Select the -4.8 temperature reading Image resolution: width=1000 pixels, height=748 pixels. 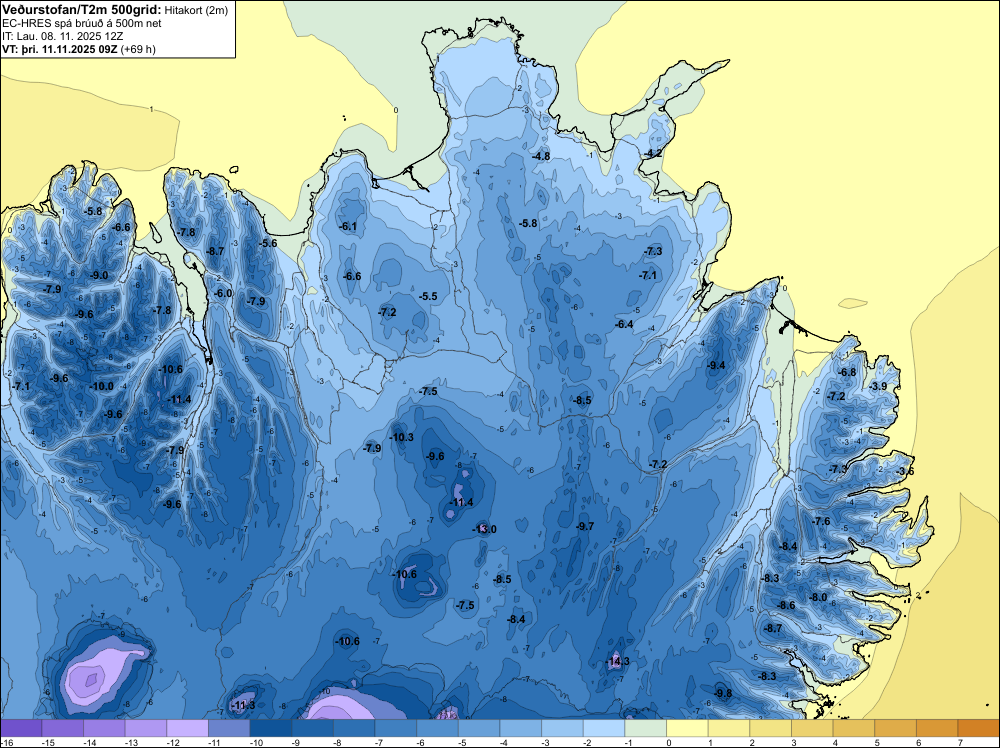[541, 156]
